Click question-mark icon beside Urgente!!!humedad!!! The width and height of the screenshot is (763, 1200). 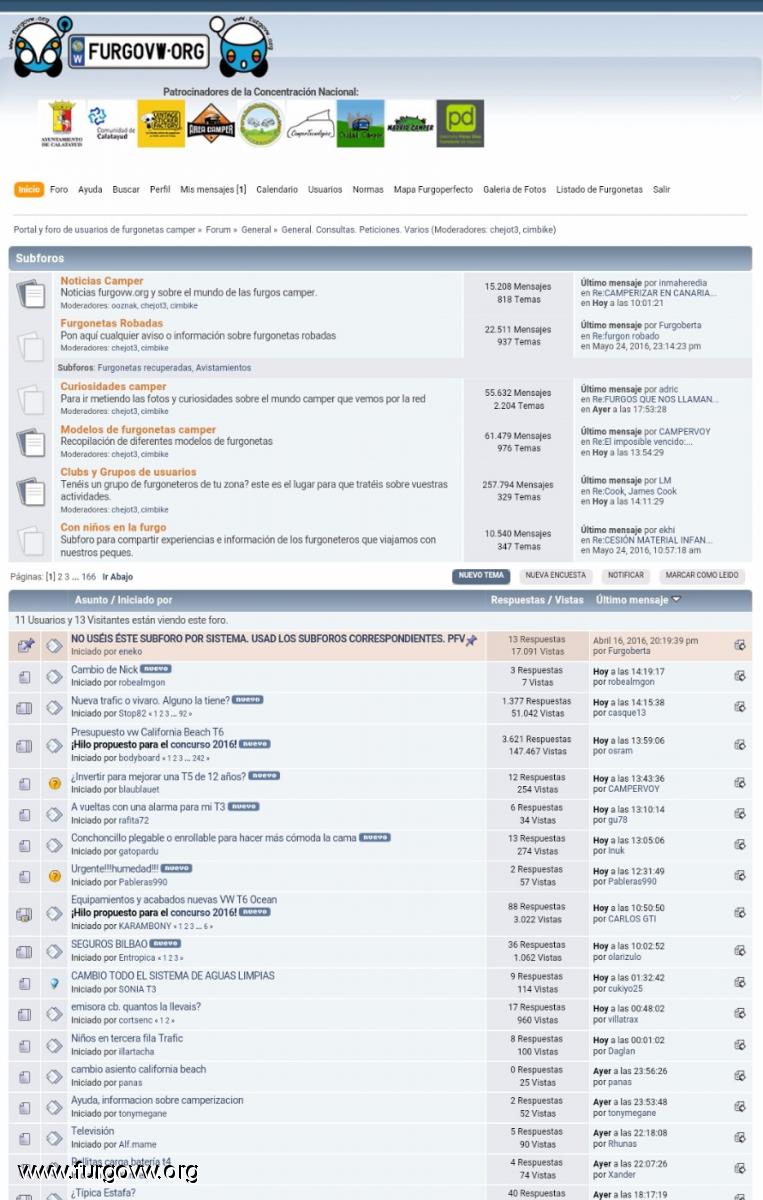[x=55, y=876]
